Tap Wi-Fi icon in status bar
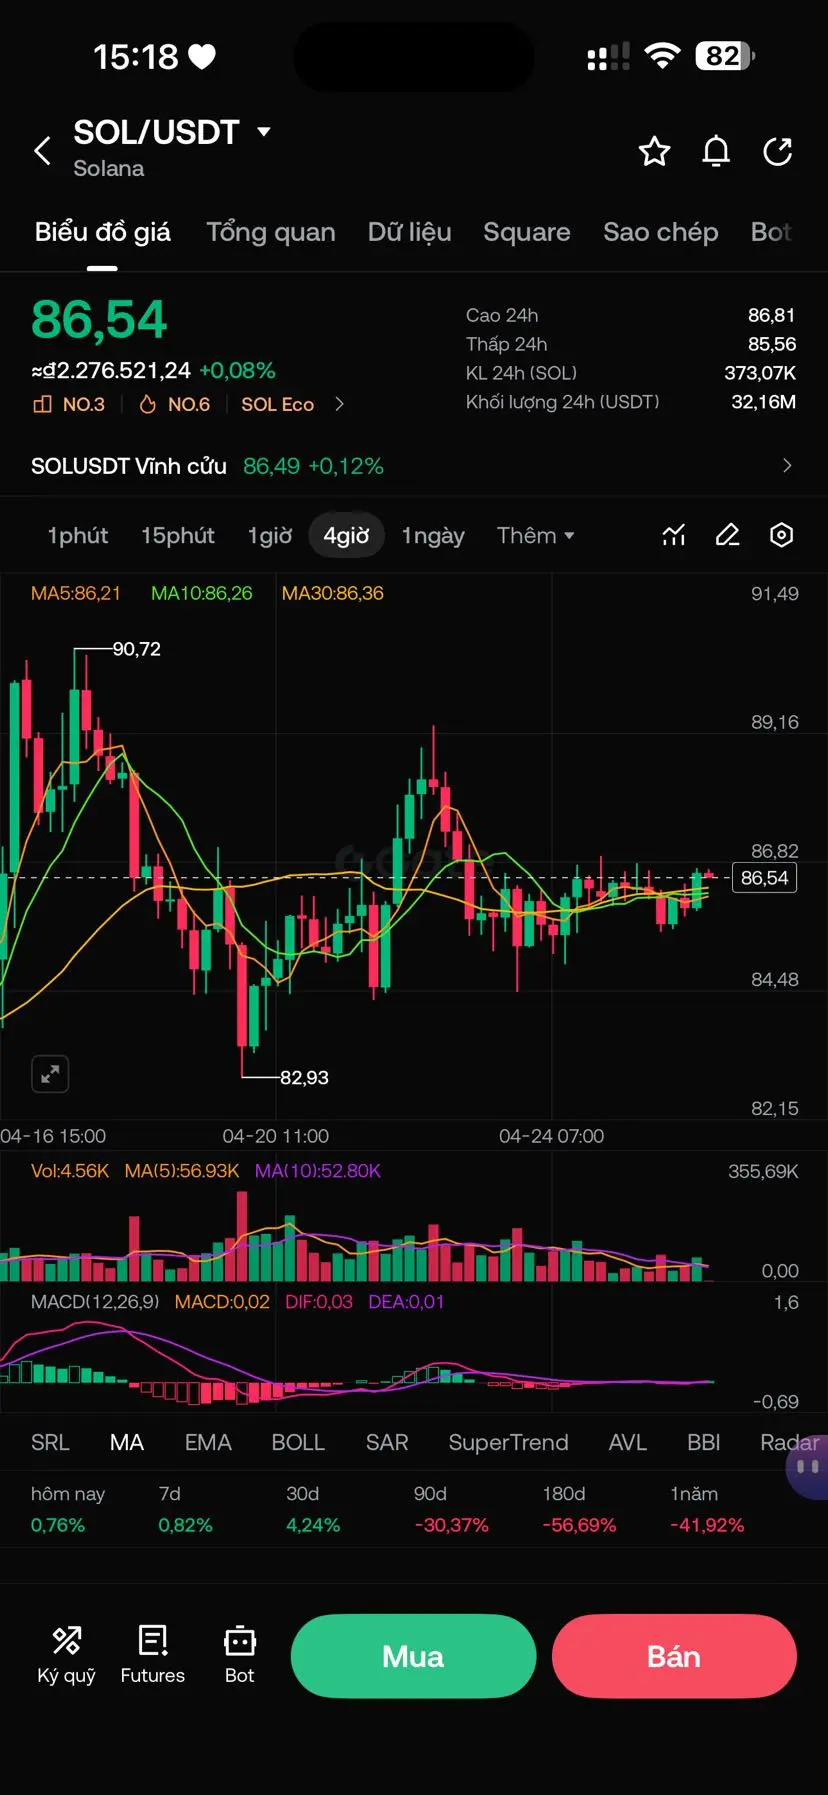 coord(661,56)
